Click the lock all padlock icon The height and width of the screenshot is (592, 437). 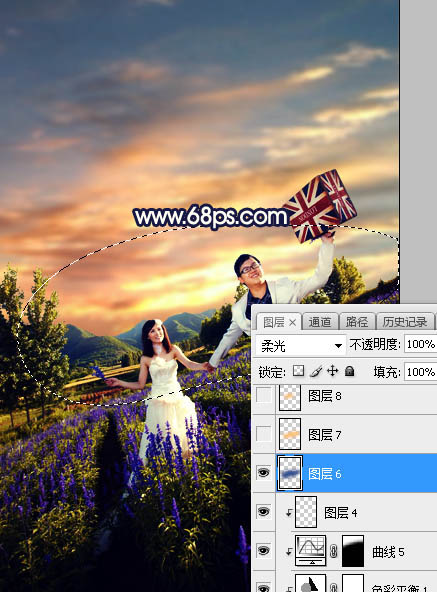coord(350,371)
